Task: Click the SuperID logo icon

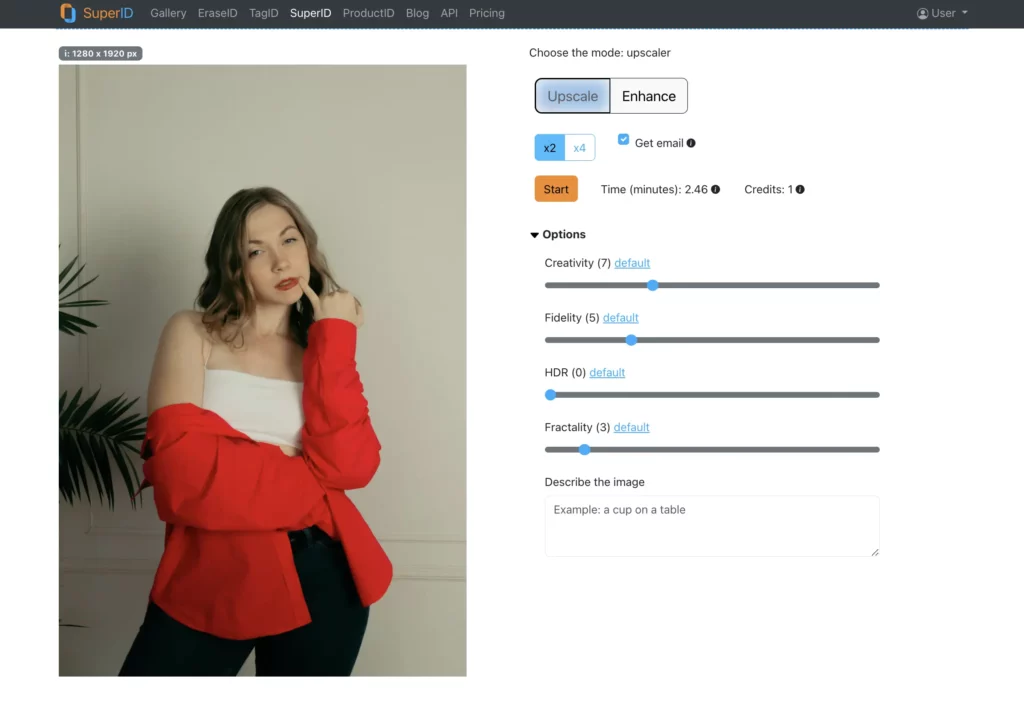Action: (x=69, y=13)
